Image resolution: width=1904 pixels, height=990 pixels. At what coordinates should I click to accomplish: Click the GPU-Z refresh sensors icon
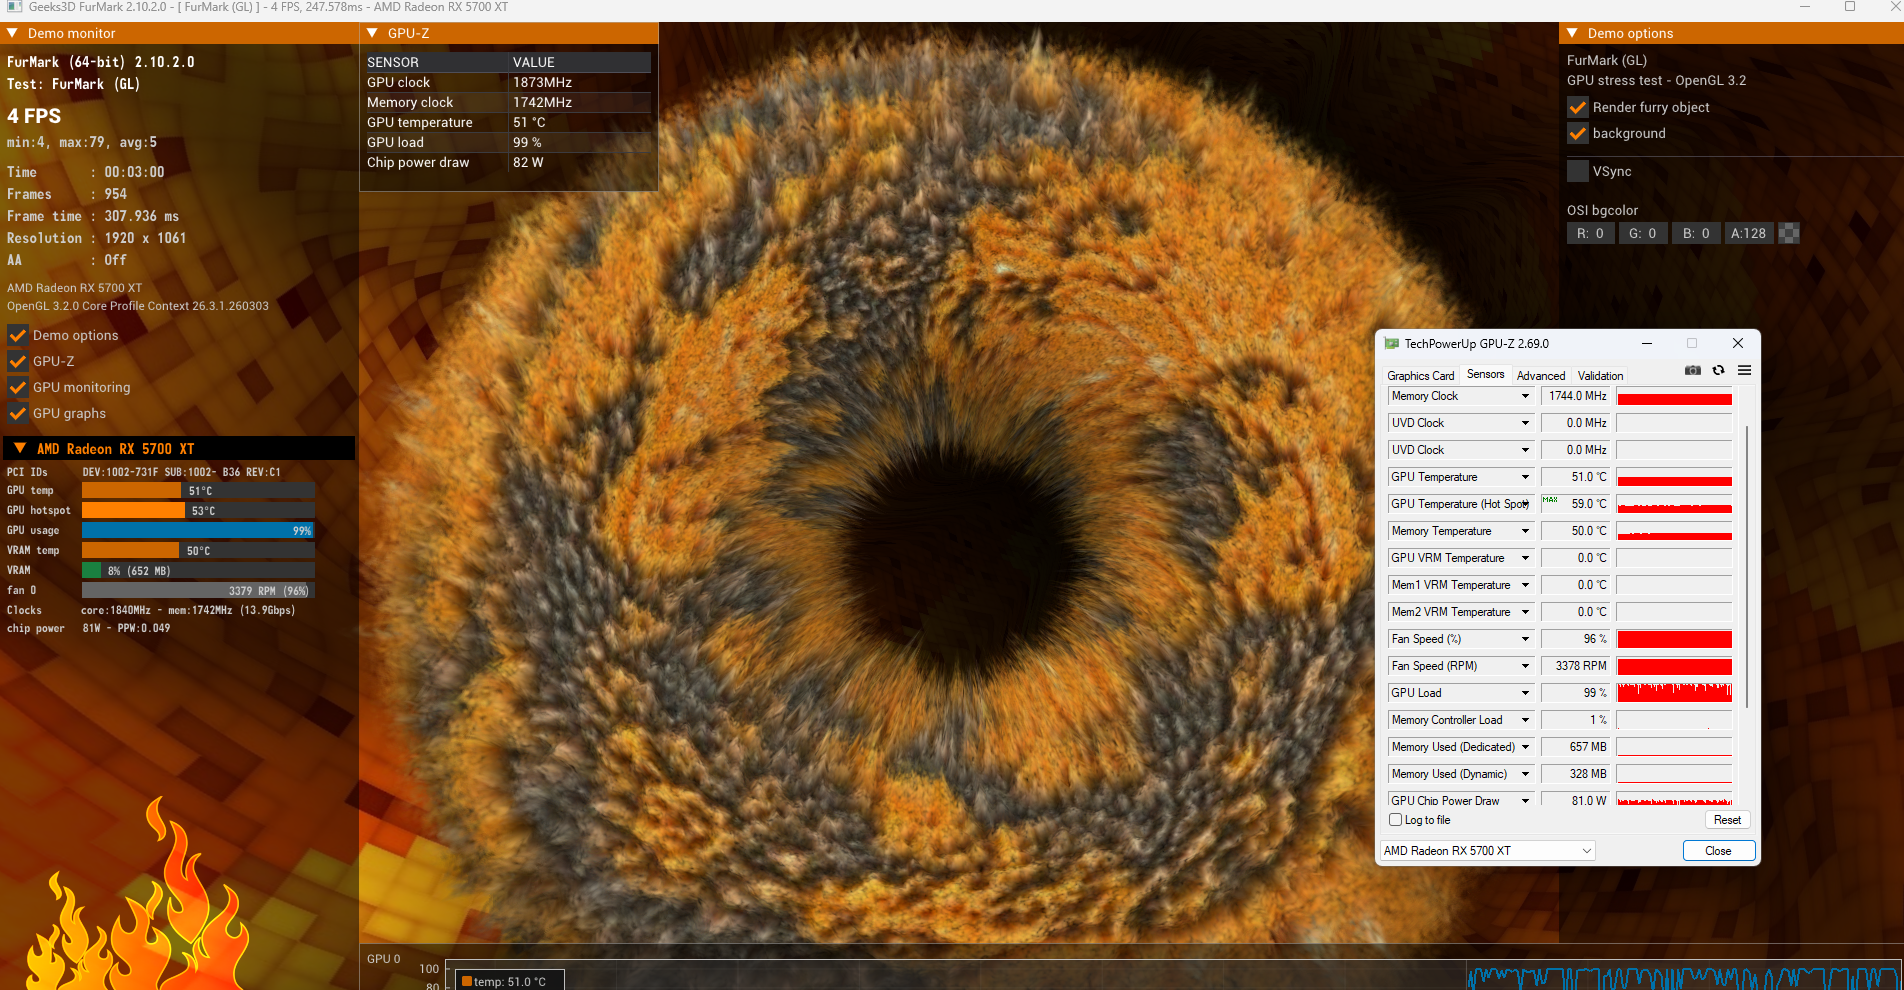pos(1718,370)
